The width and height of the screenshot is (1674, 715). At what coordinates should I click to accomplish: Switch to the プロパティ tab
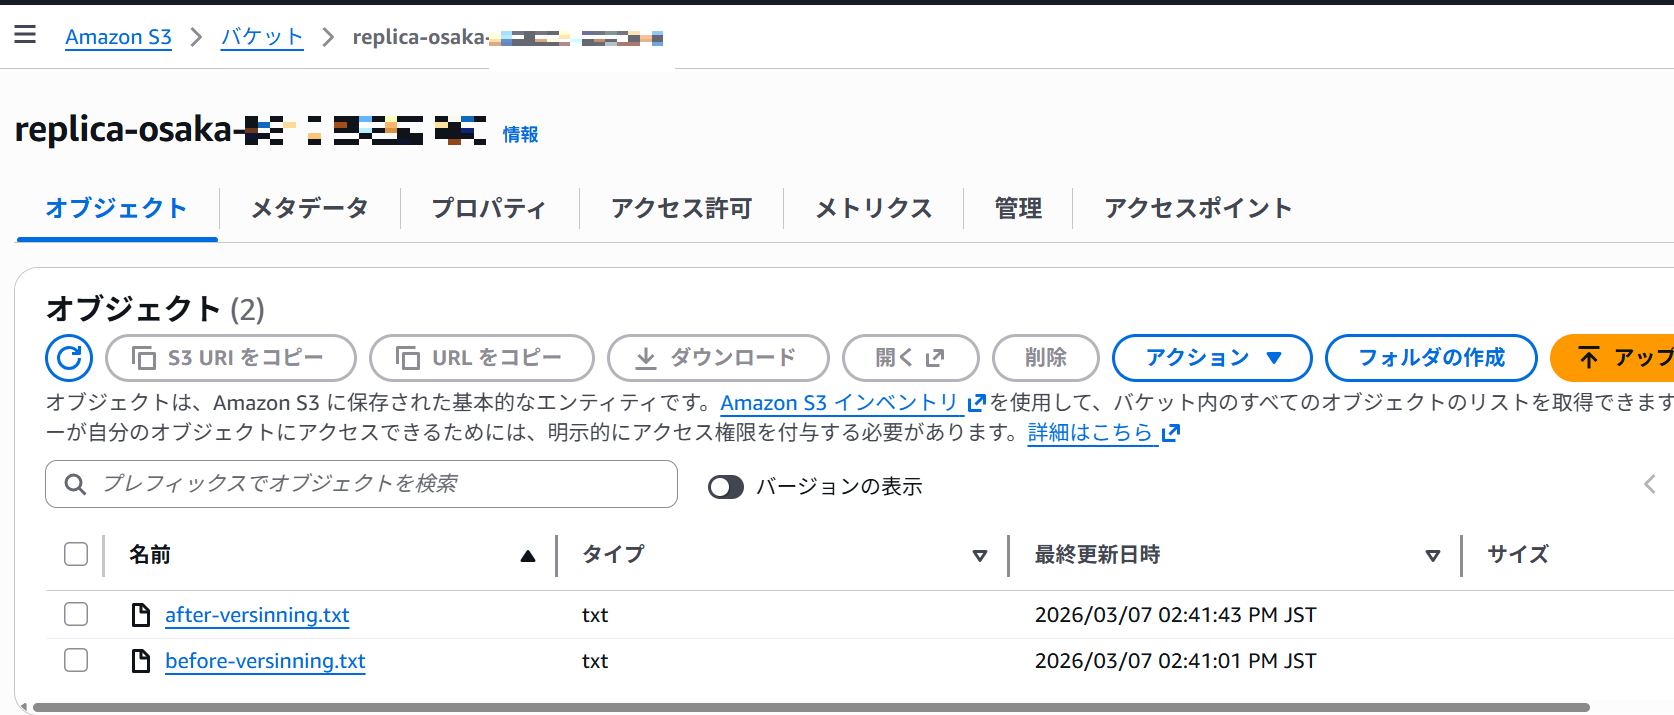click(489, 208)
